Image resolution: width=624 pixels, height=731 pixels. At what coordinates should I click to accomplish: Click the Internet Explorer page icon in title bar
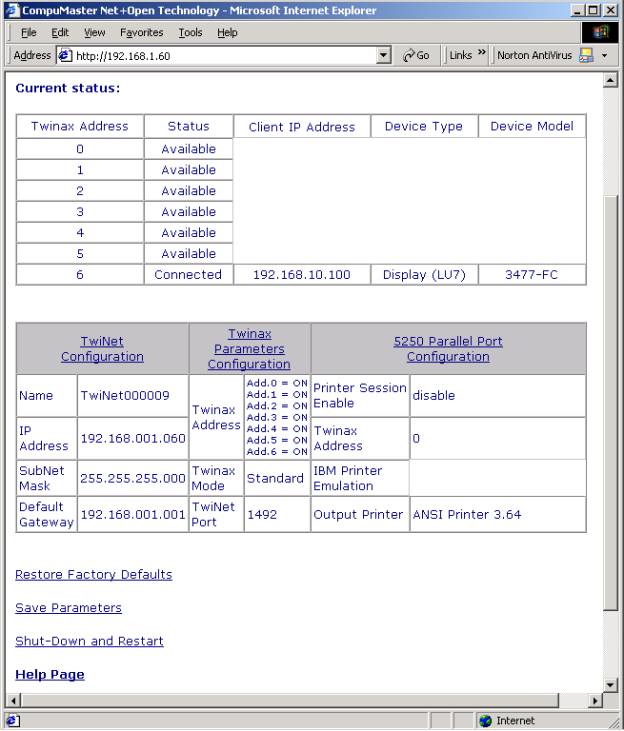10,11
